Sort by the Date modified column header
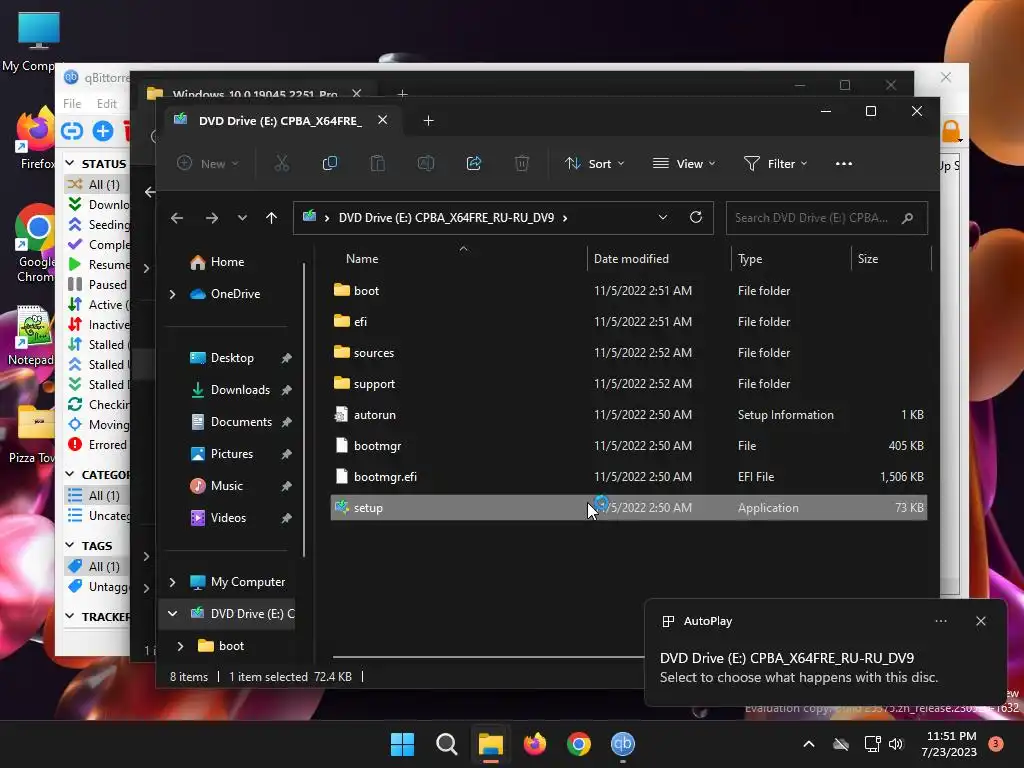The image size is (1024, 768). [631, 259]
